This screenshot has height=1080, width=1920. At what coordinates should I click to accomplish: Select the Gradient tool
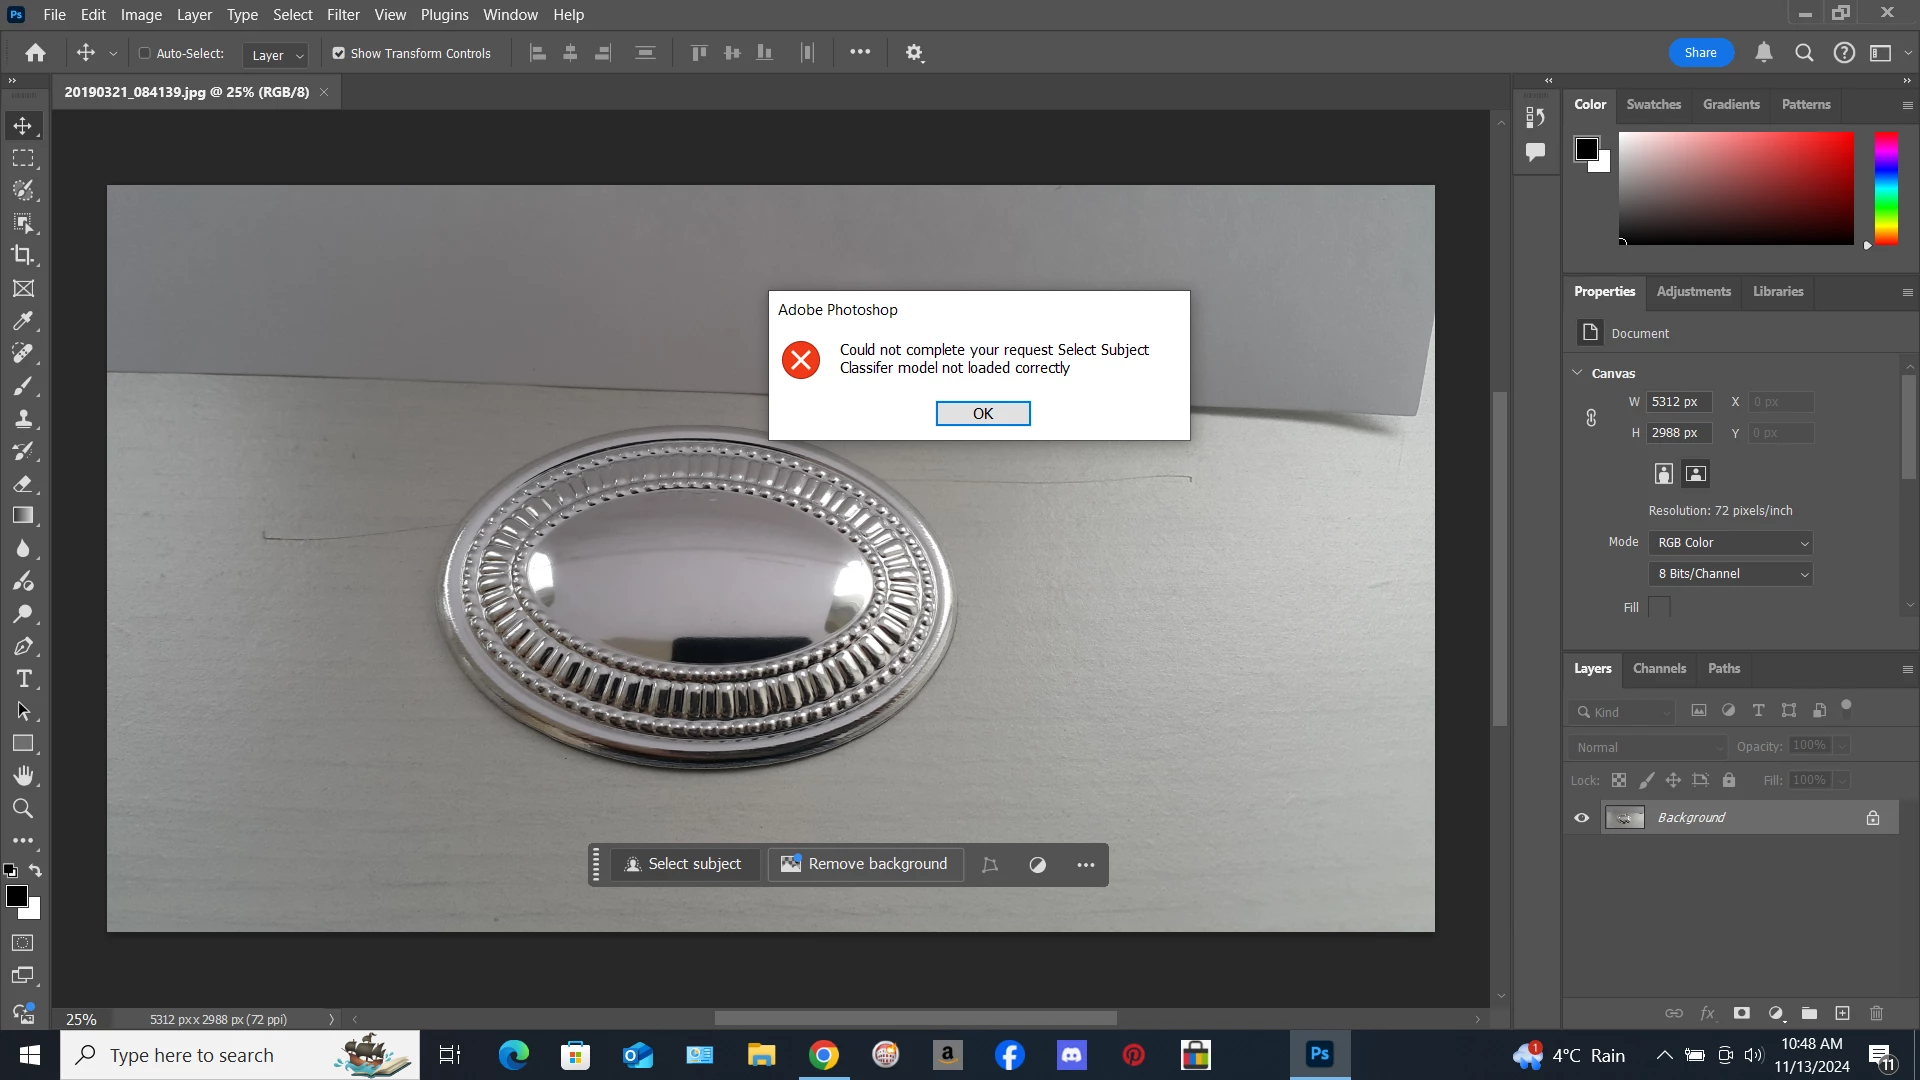[23, 516]
